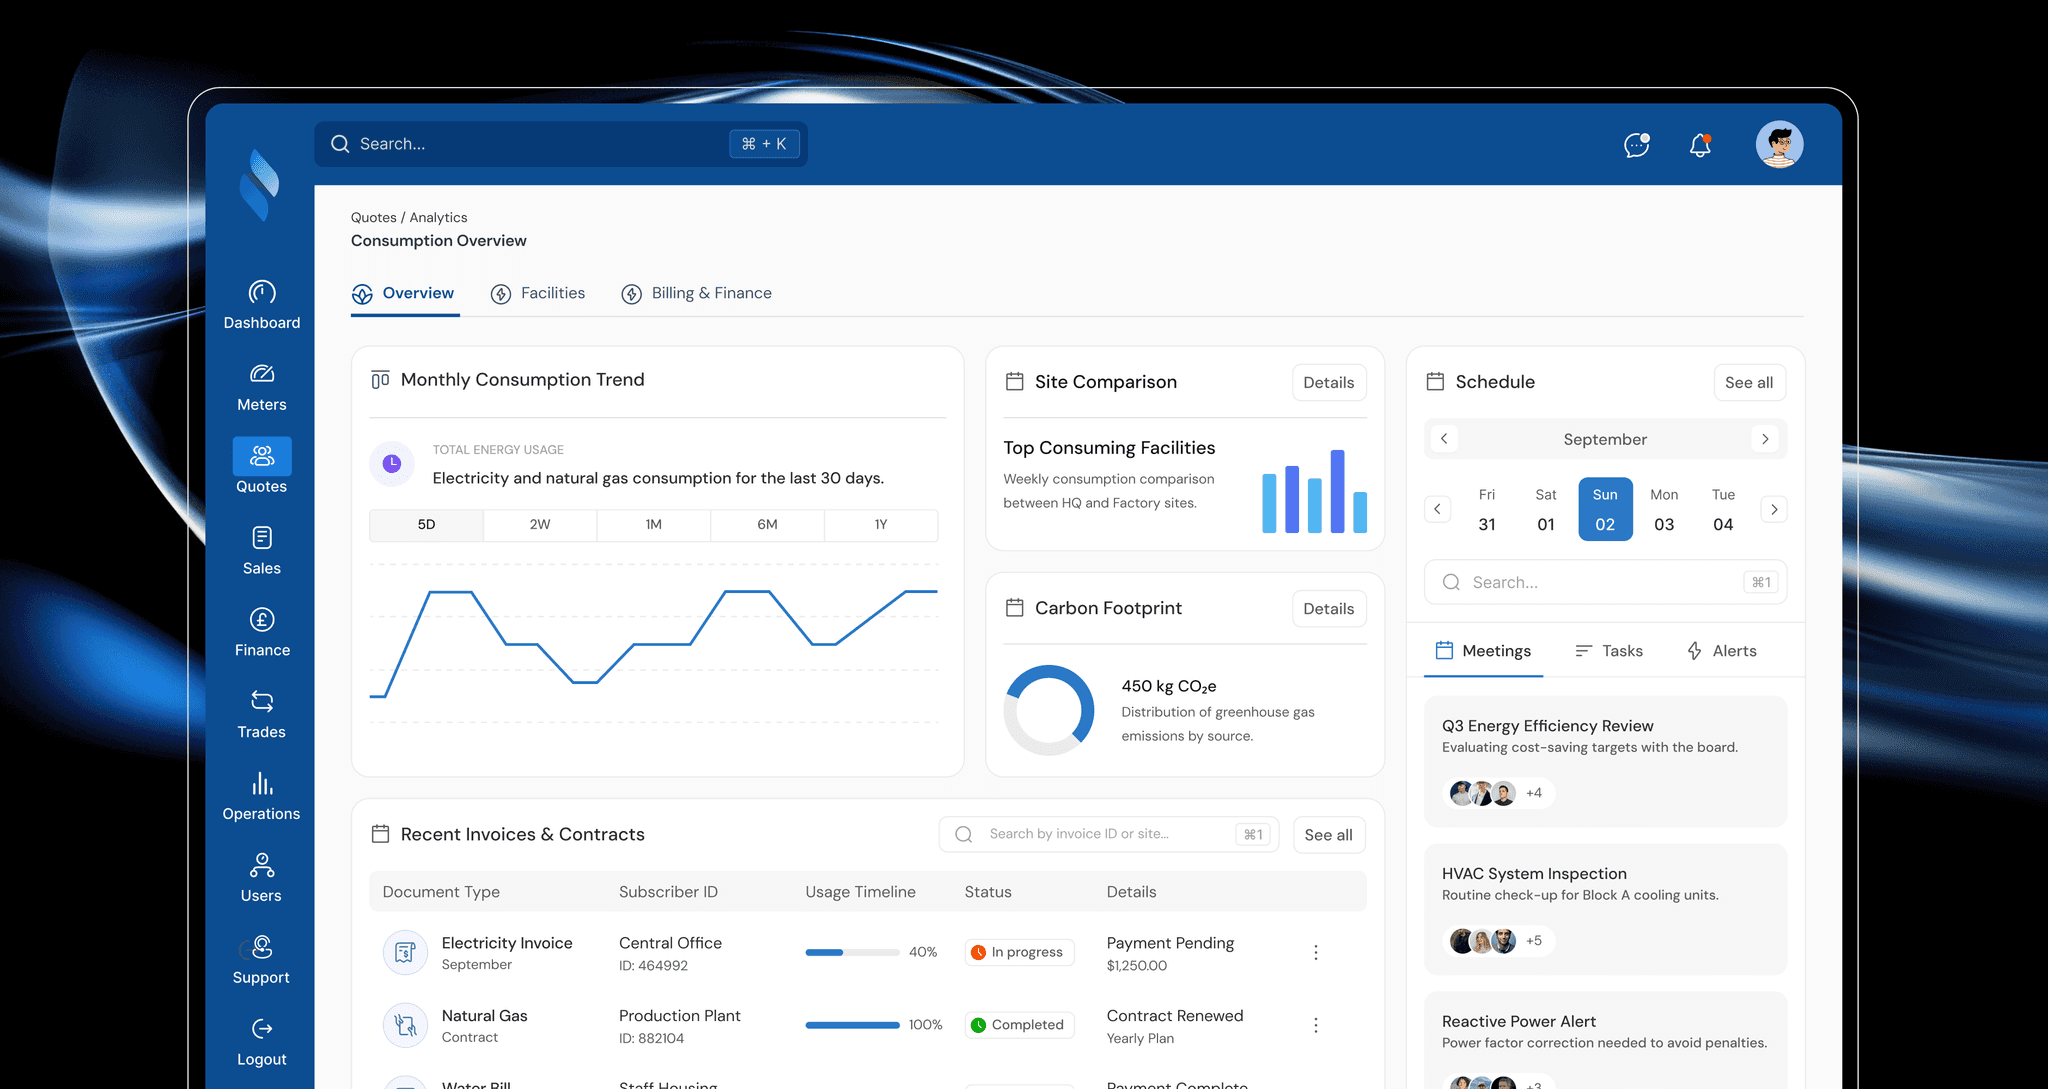Select the 1Y time range option
Screen dimensions: 2048x1089
(x=881, y=525)
